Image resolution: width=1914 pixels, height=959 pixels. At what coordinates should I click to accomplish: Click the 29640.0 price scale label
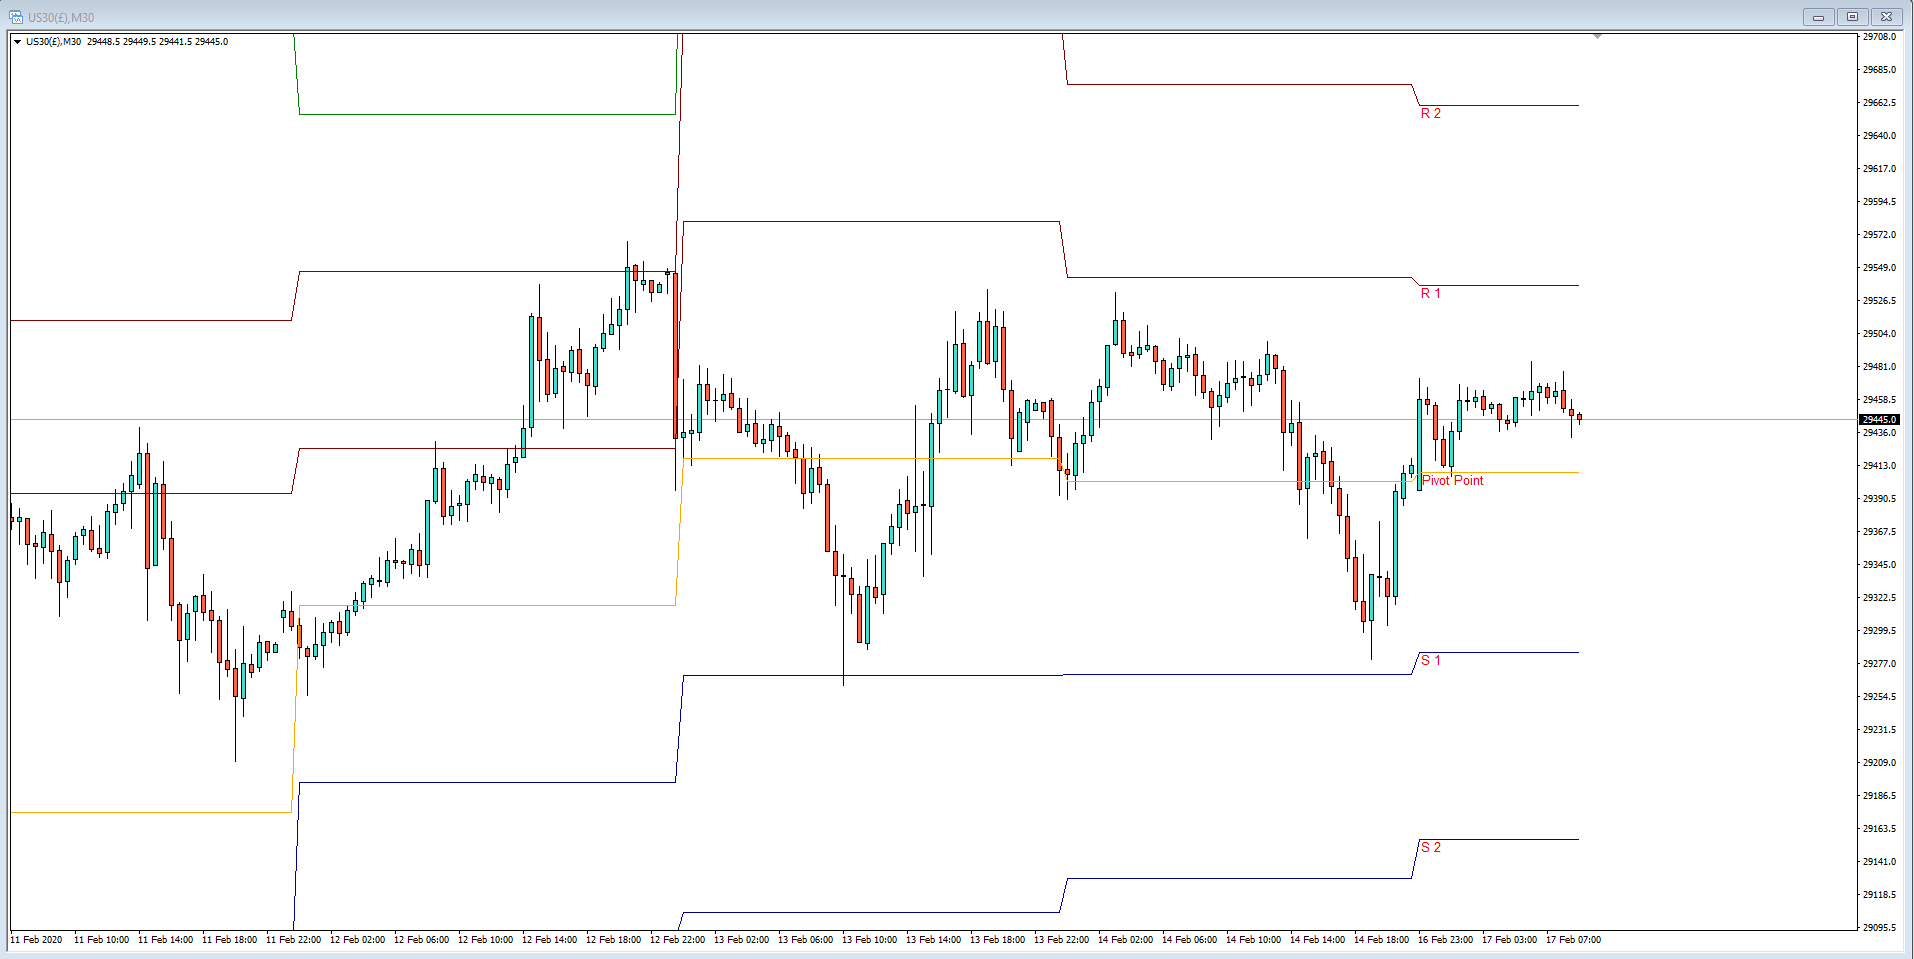[x=1879, y=136]
